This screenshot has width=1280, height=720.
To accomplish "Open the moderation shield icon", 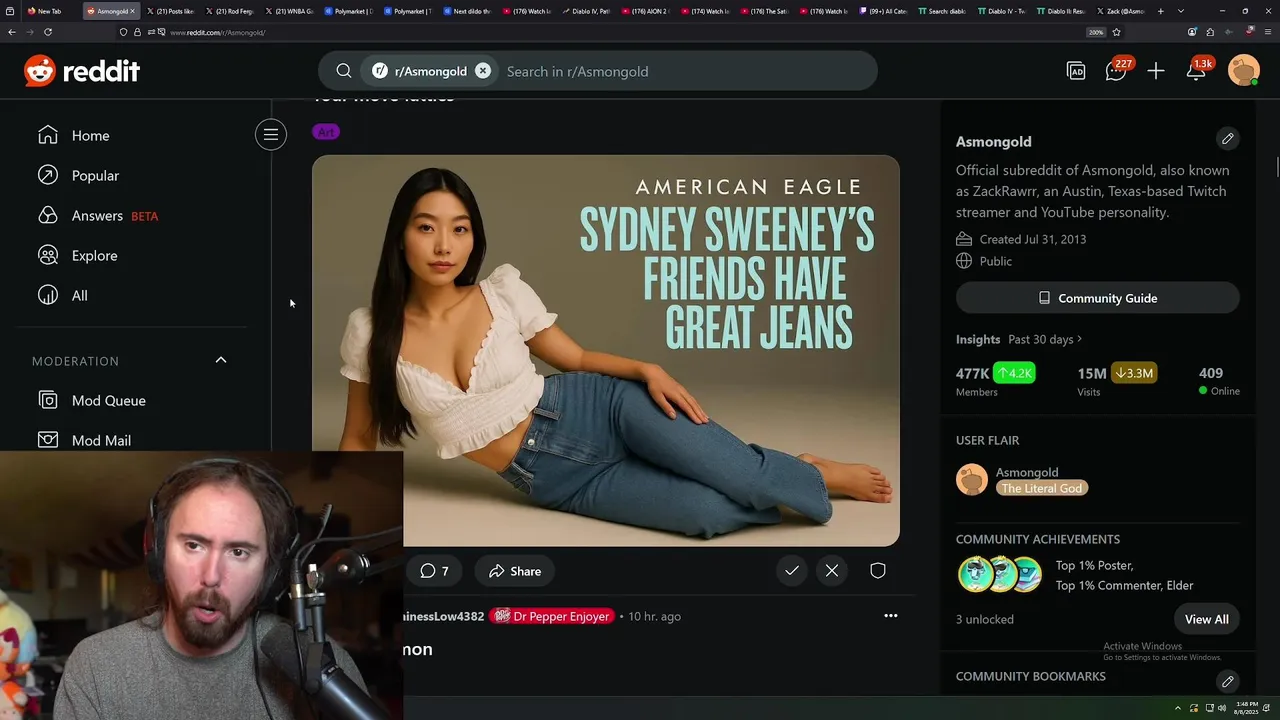I will coord(878,570).
